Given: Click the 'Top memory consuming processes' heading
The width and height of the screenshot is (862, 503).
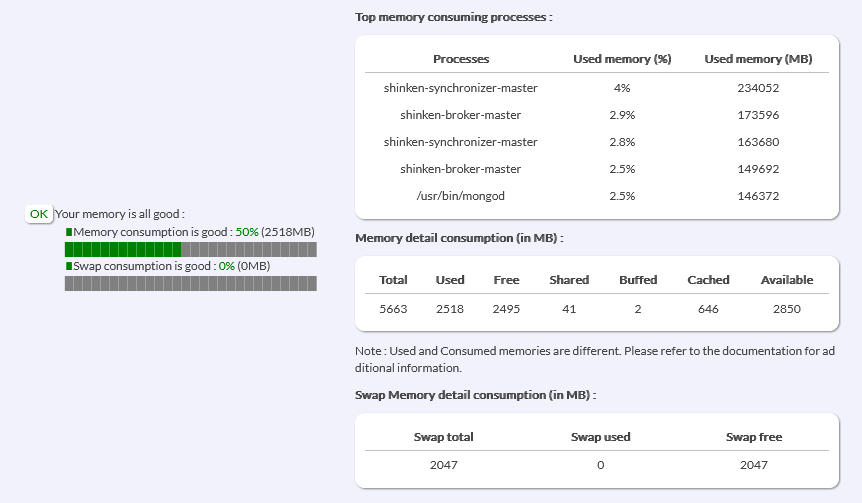Looking at the screenshot, I should pyautogui.click(x=453, y=18).
